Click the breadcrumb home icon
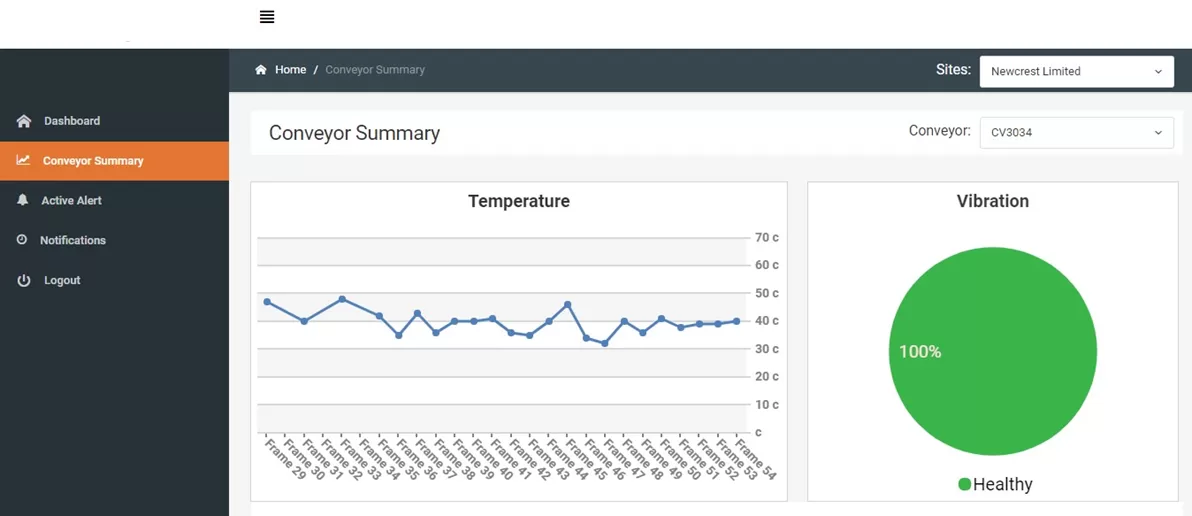Image resolution: width=1192 pixels, height=516 pixels. click(261, 70)
